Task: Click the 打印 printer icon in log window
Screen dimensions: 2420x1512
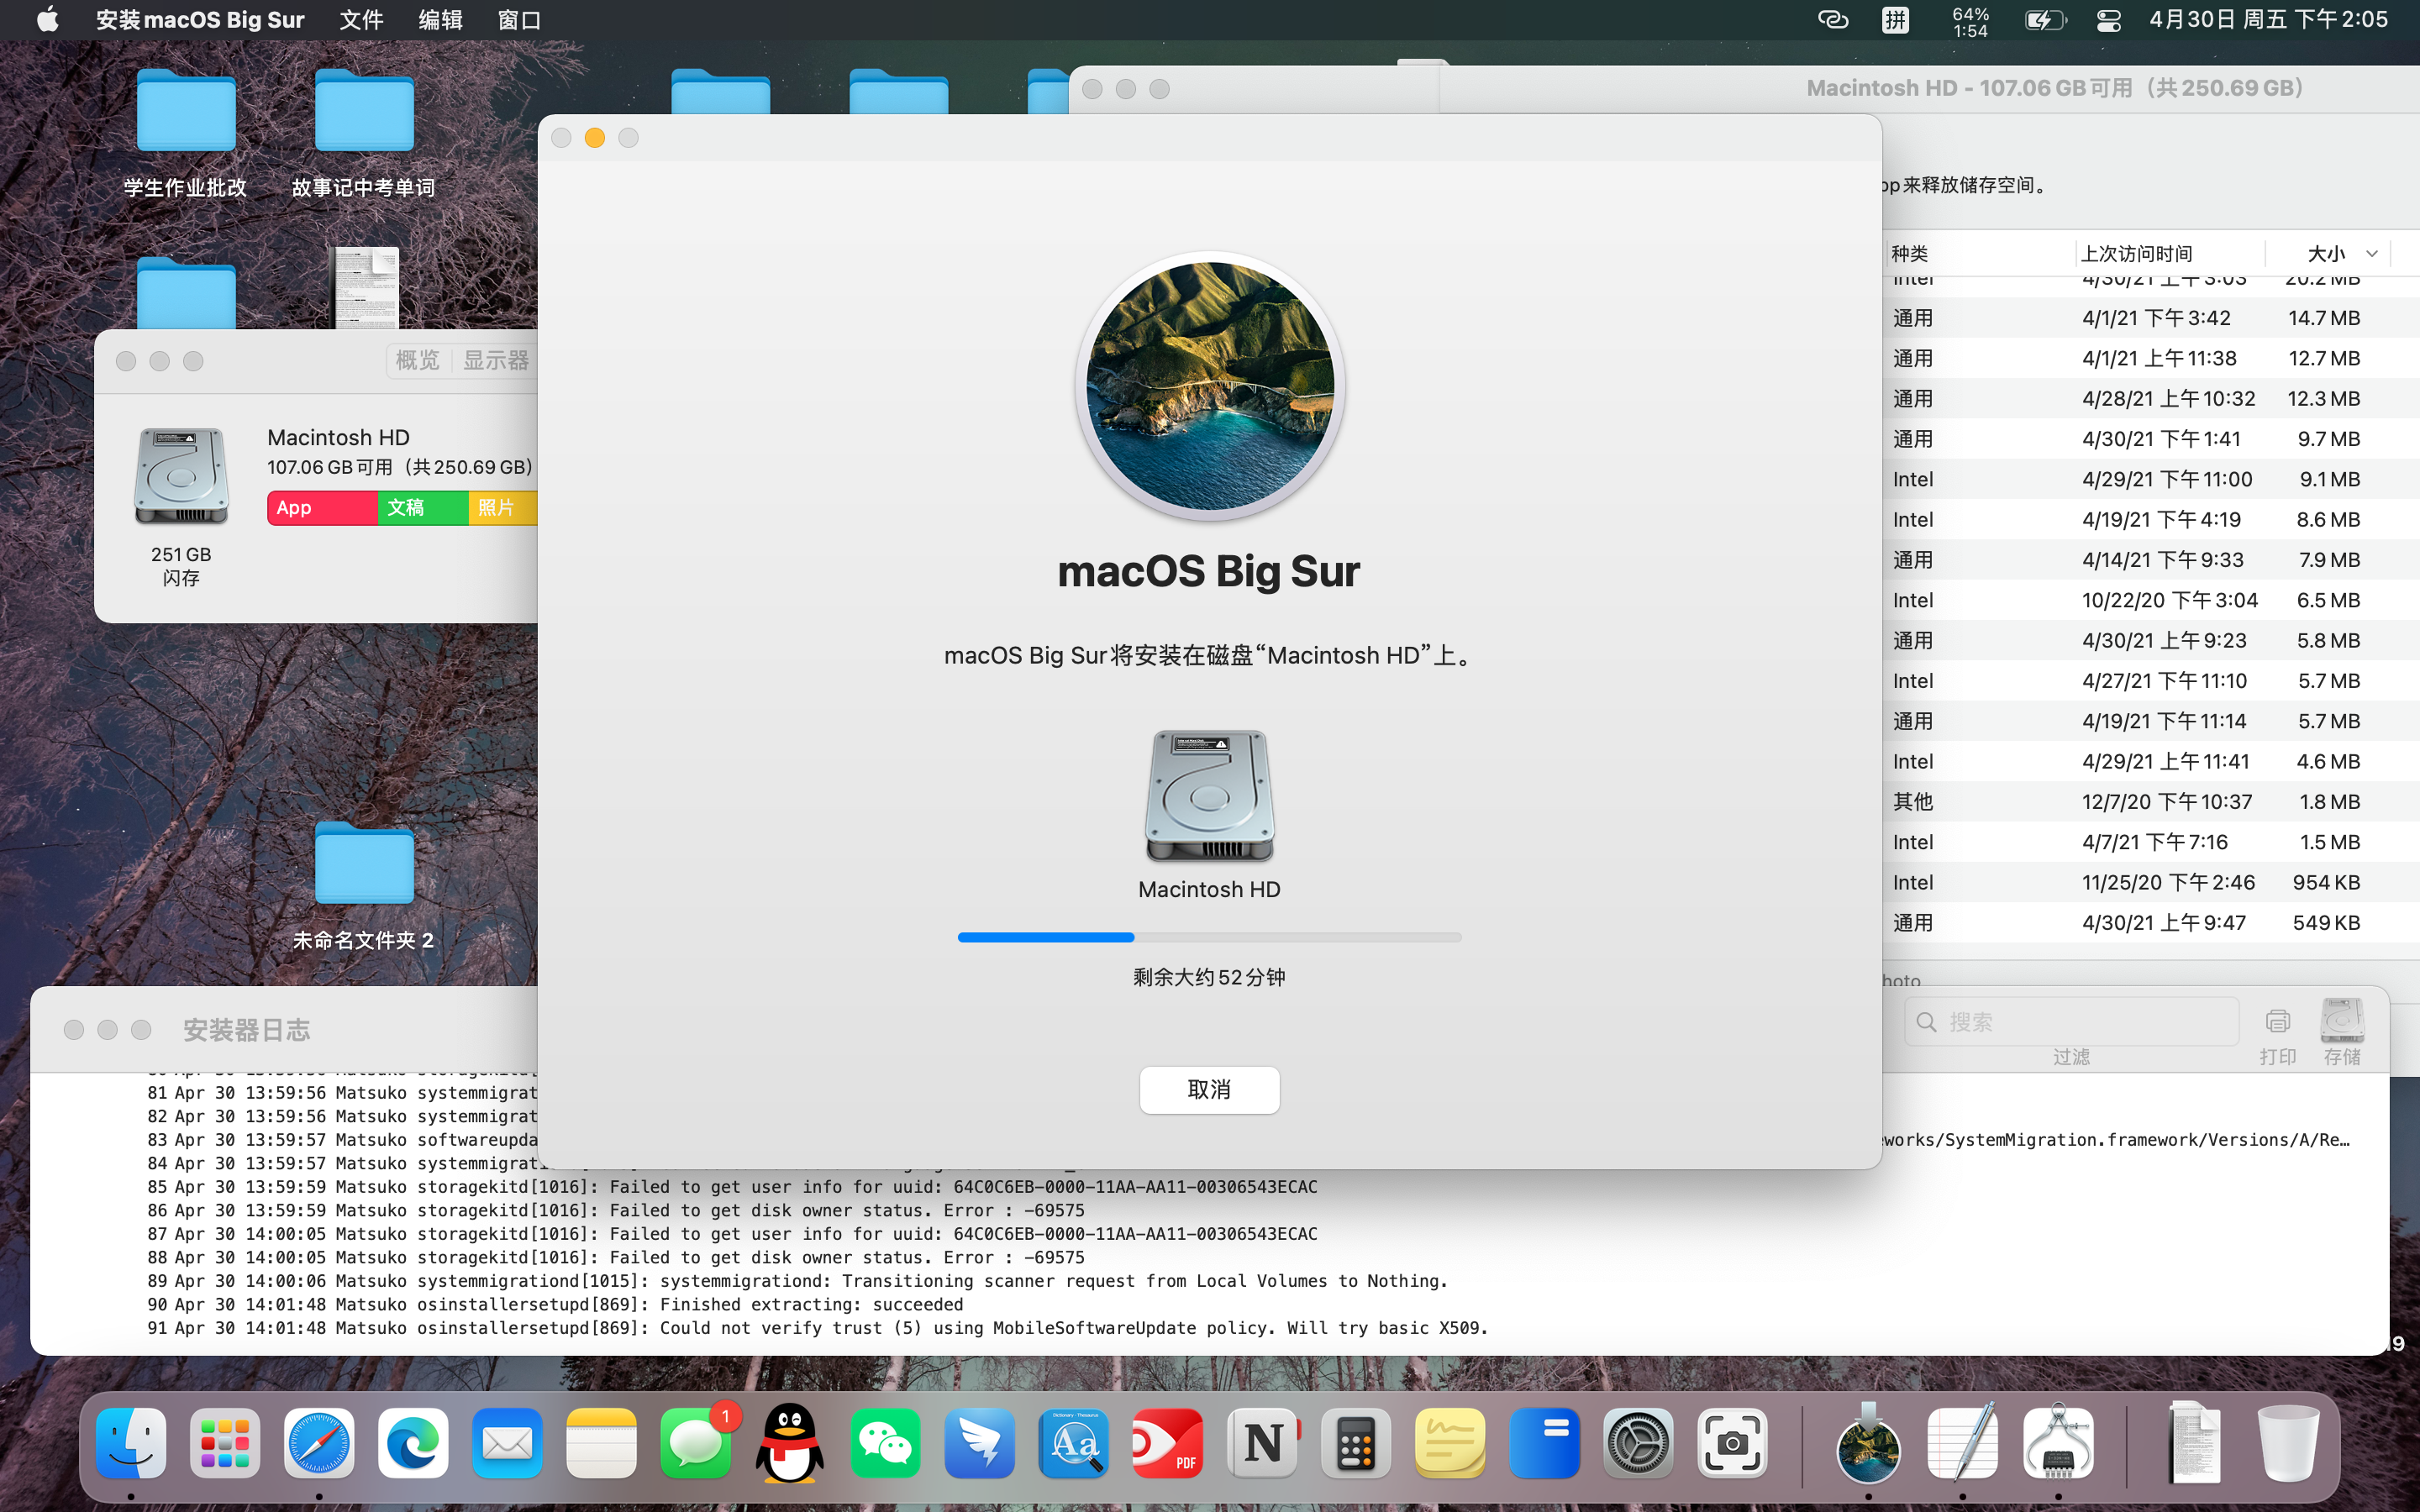Action: (x=2277, y=1022)
